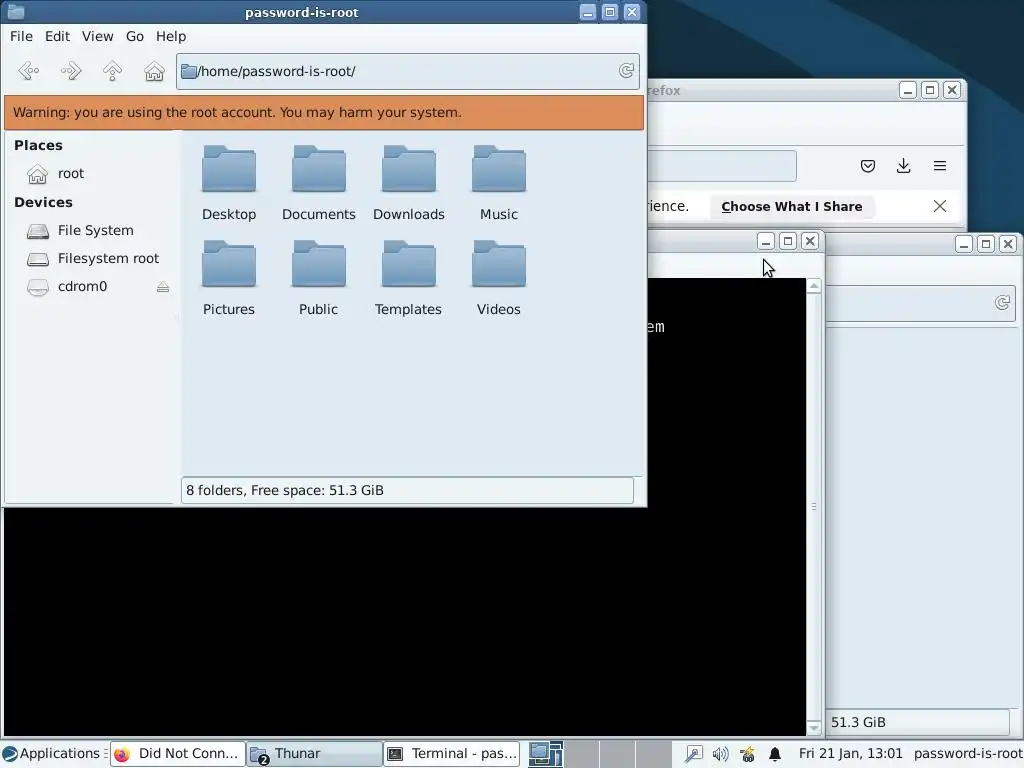Click the Firefox address bar
This screenshot has height=768, width=1024.
click(x=722, y=166)
